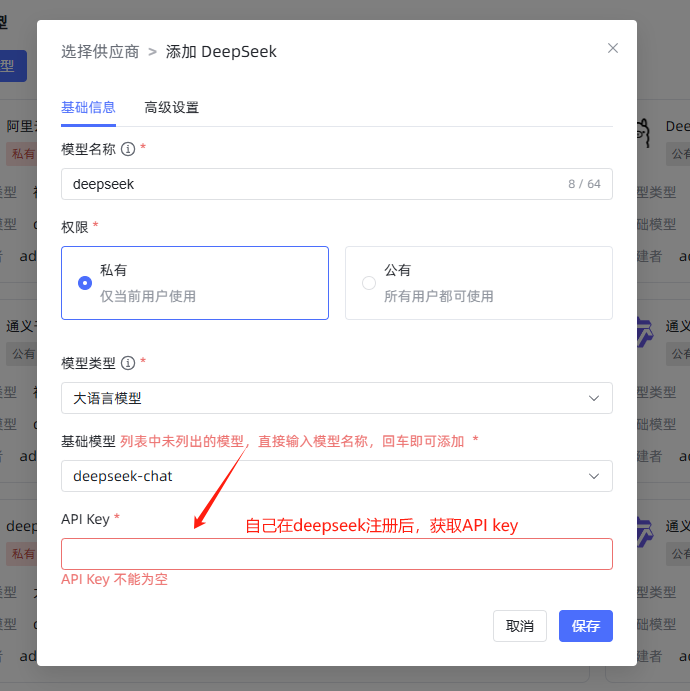The width and height of the screenshot is (690, 691).
Task: Click the API Key field label
Action: [85, 519]
